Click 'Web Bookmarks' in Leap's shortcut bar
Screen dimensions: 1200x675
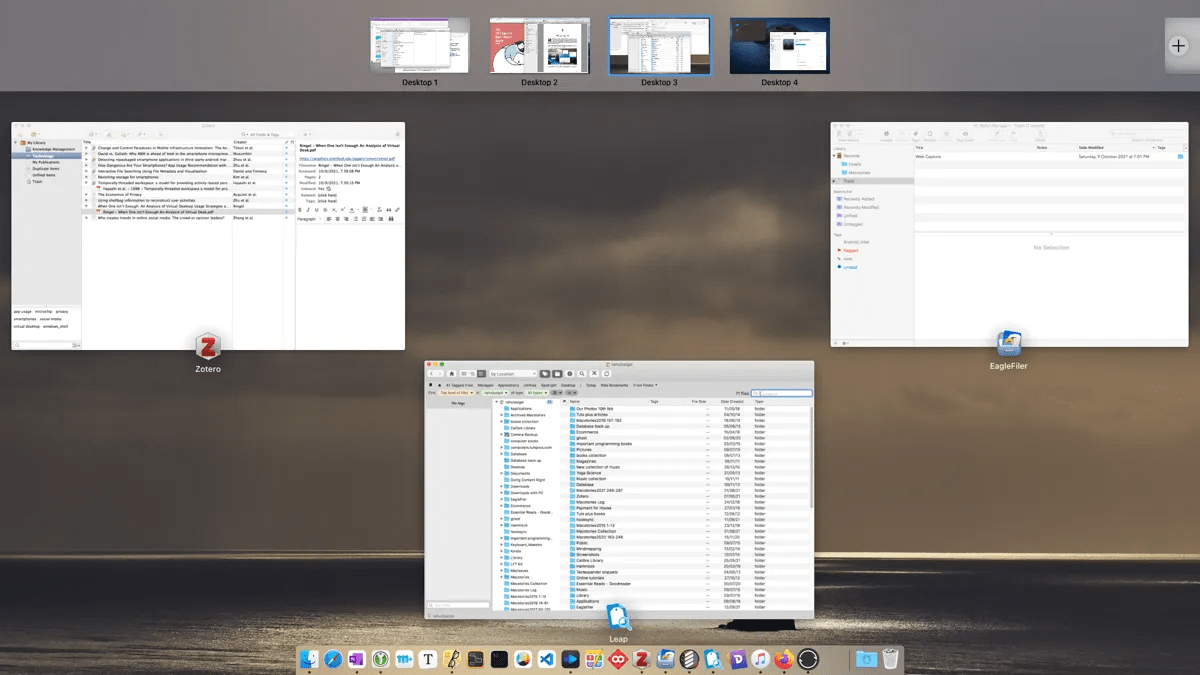click(x=614, y=384)
